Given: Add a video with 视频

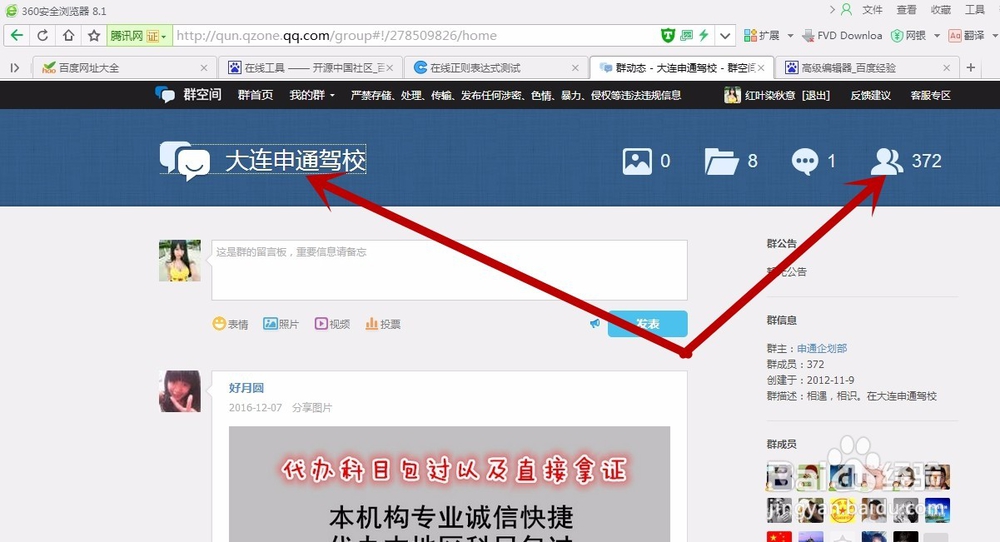Looking at the screenshot, I should click(332, 324).
